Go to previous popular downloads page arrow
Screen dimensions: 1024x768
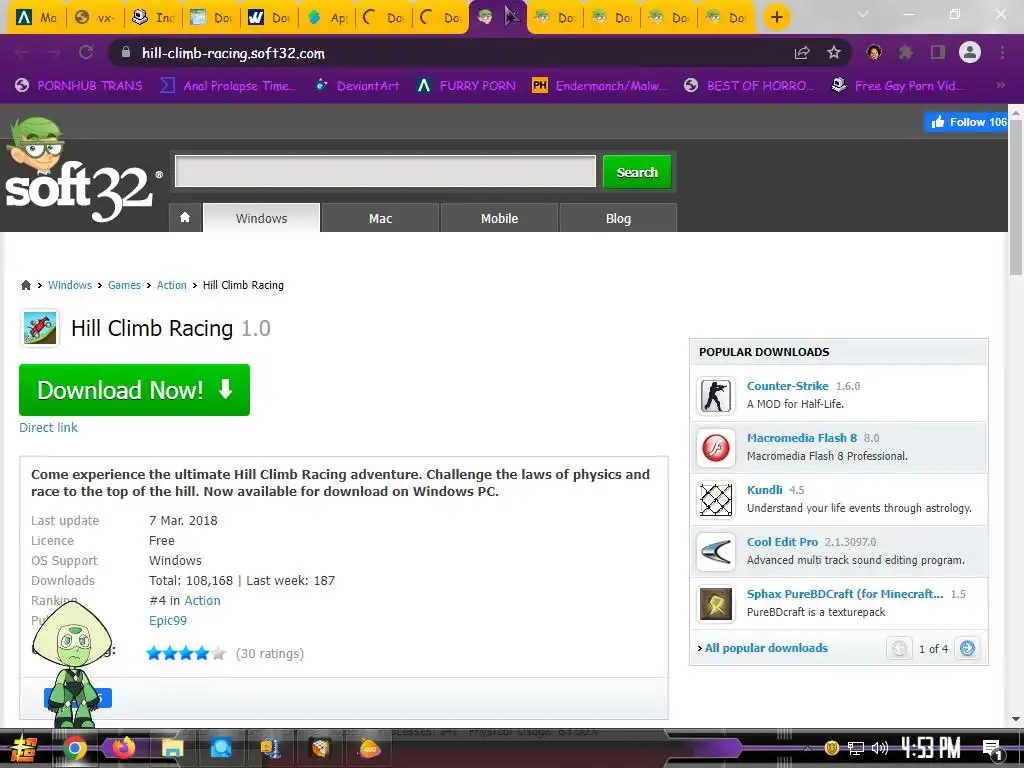click(899, 648)
